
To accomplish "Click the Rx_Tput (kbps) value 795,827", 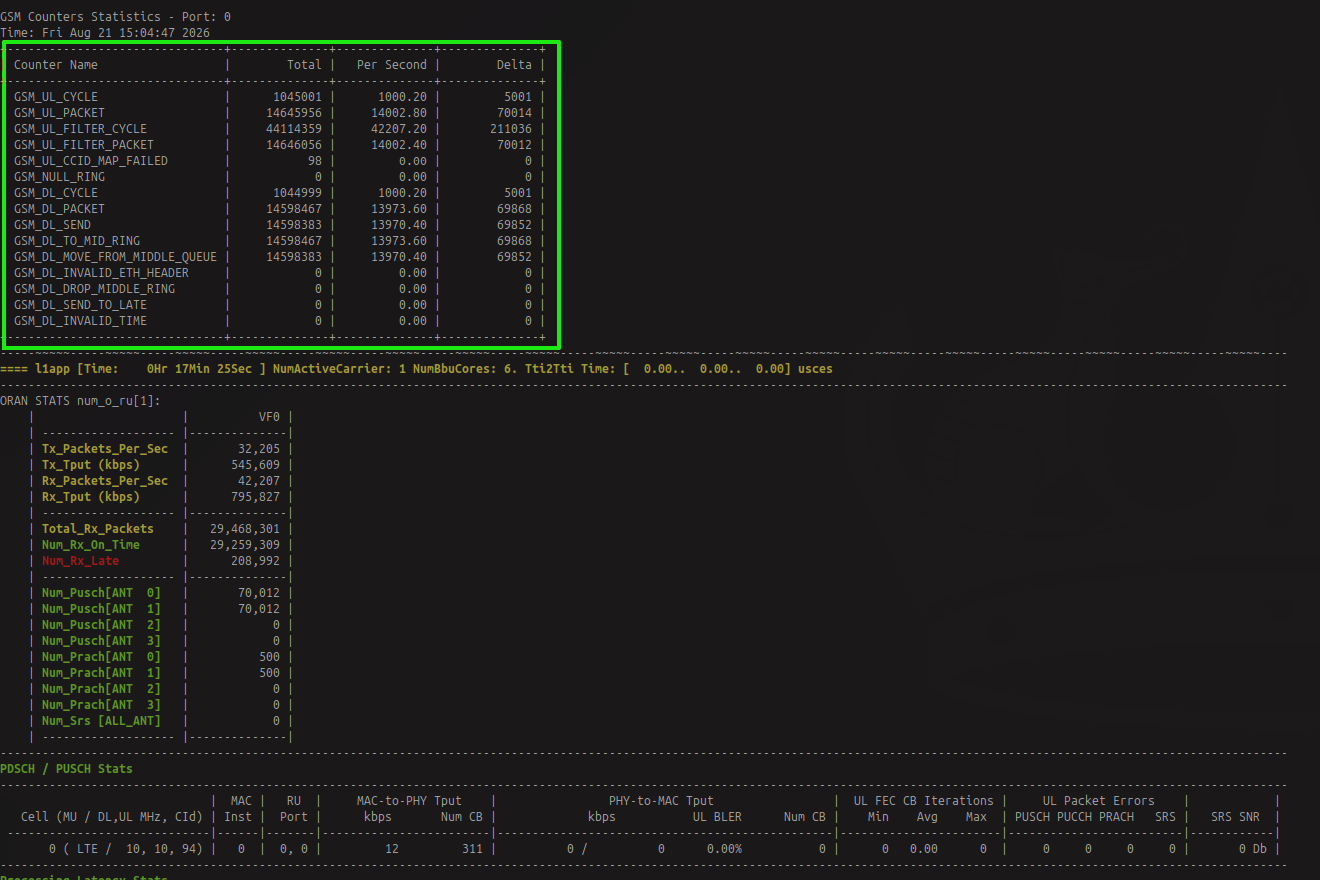I will coord(256,497).
